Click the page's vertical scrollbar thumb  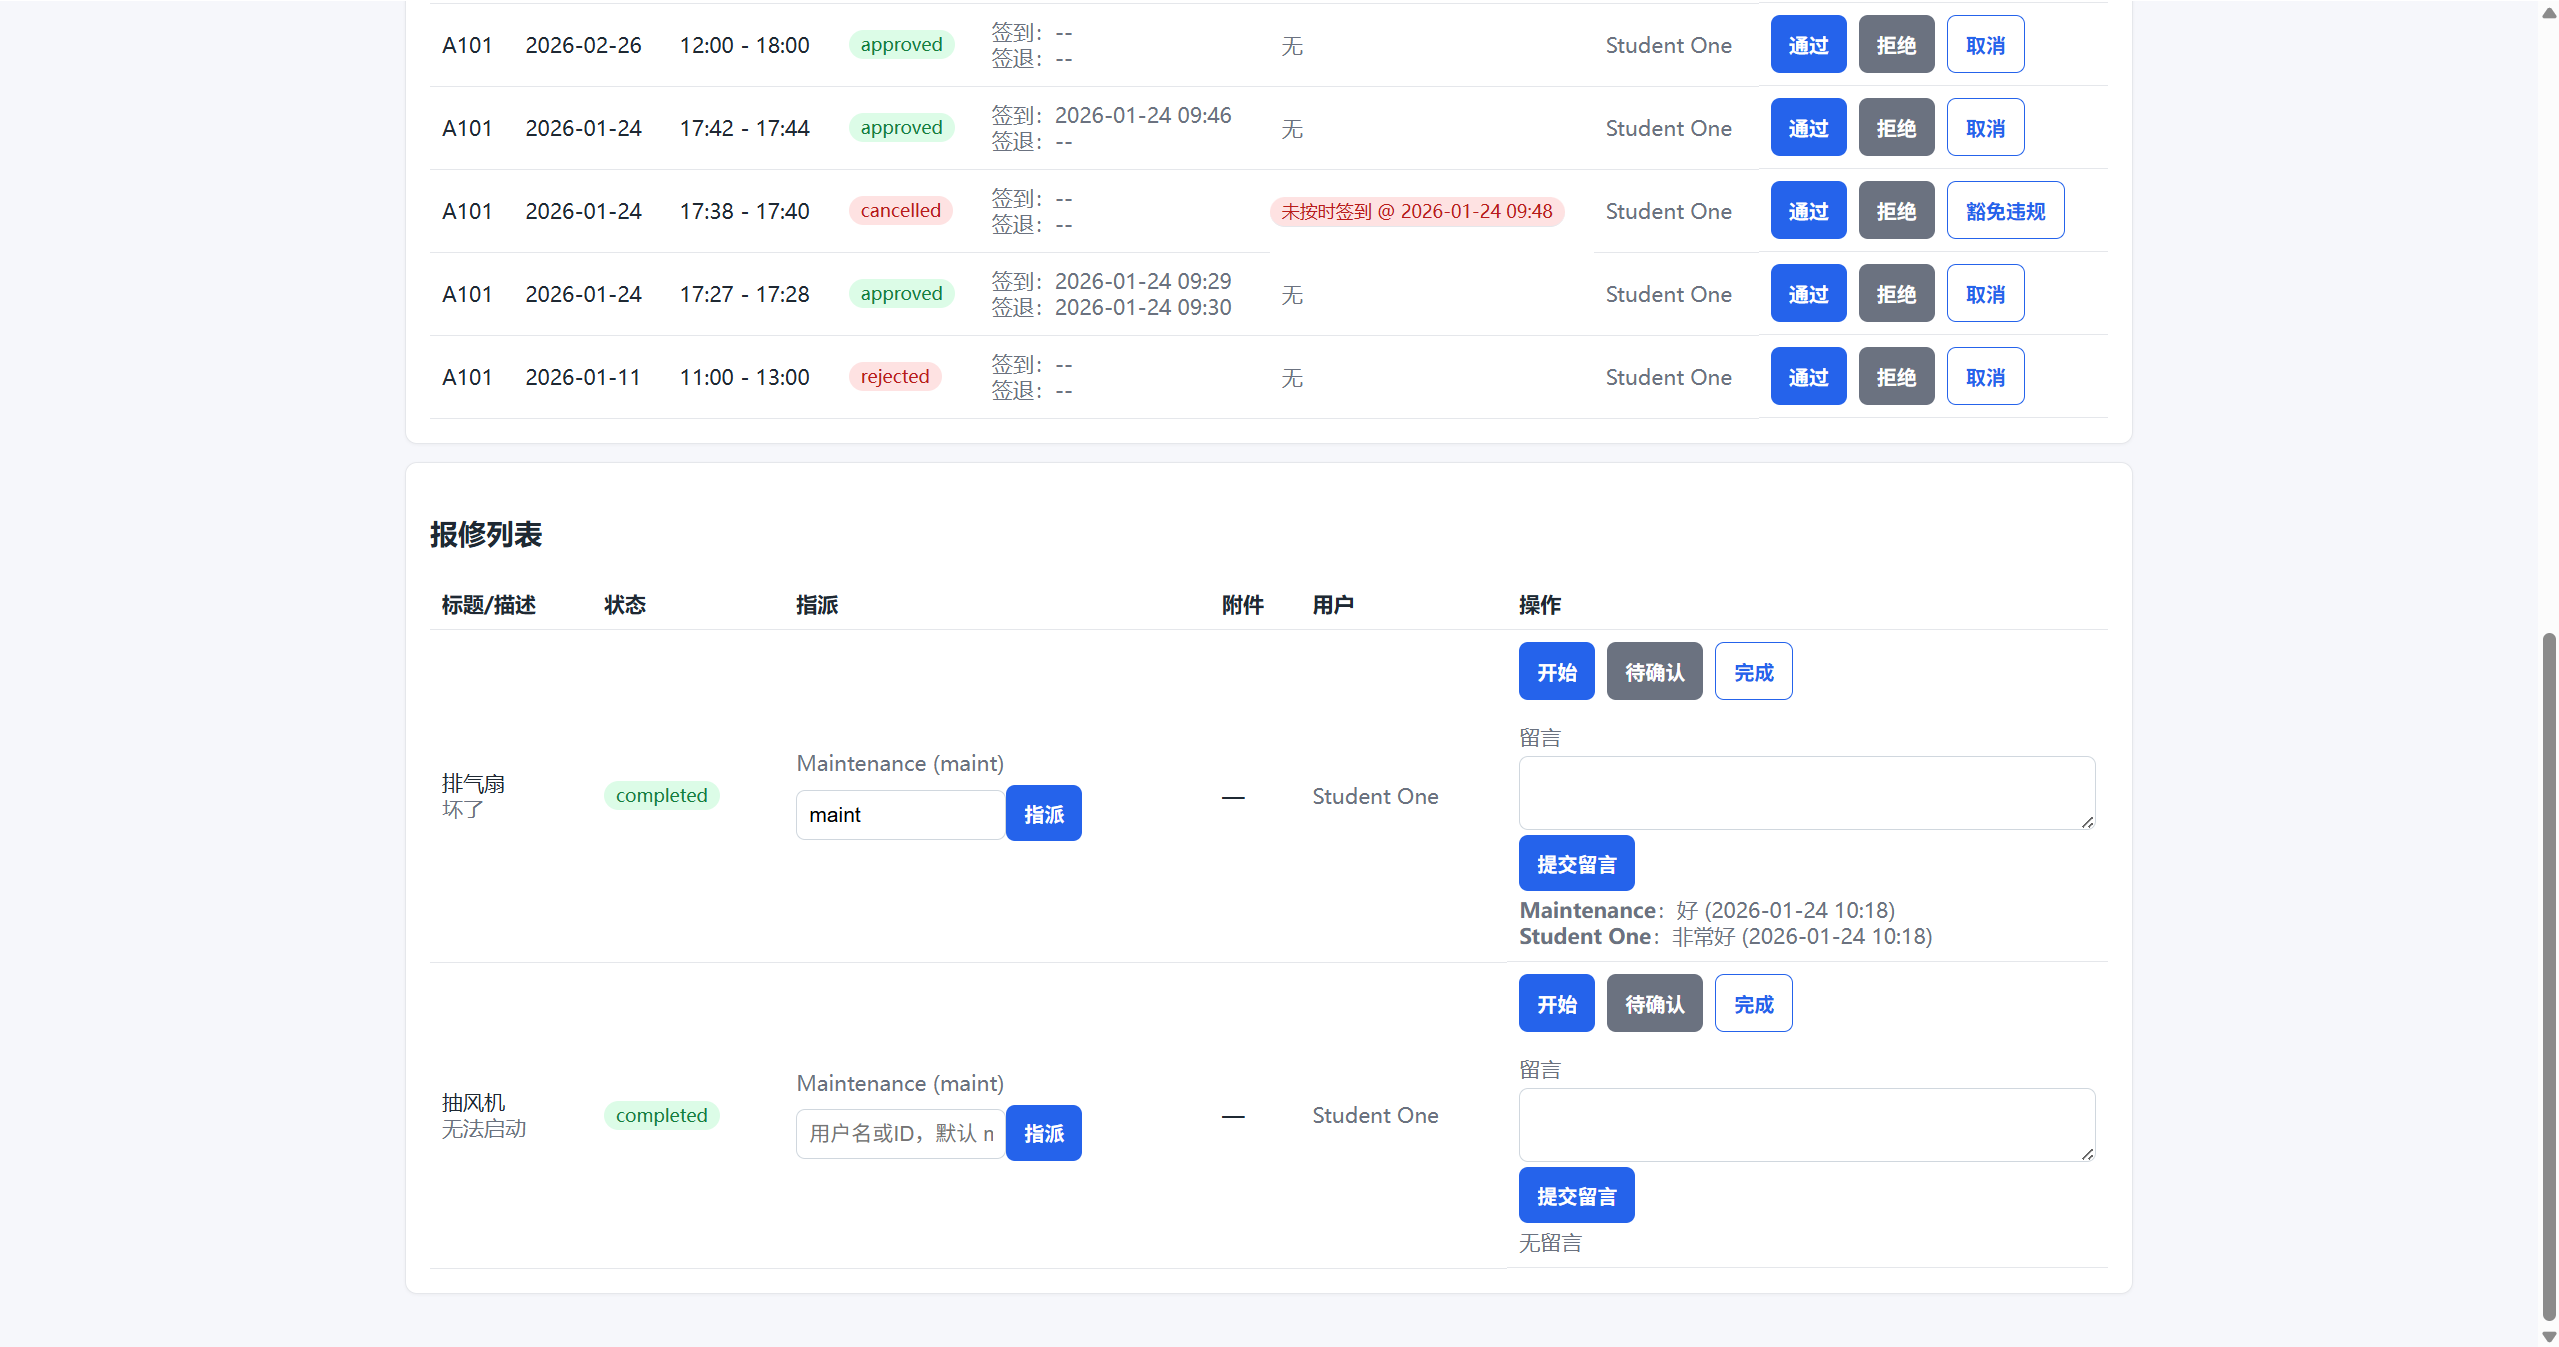tap(2548, 975)
